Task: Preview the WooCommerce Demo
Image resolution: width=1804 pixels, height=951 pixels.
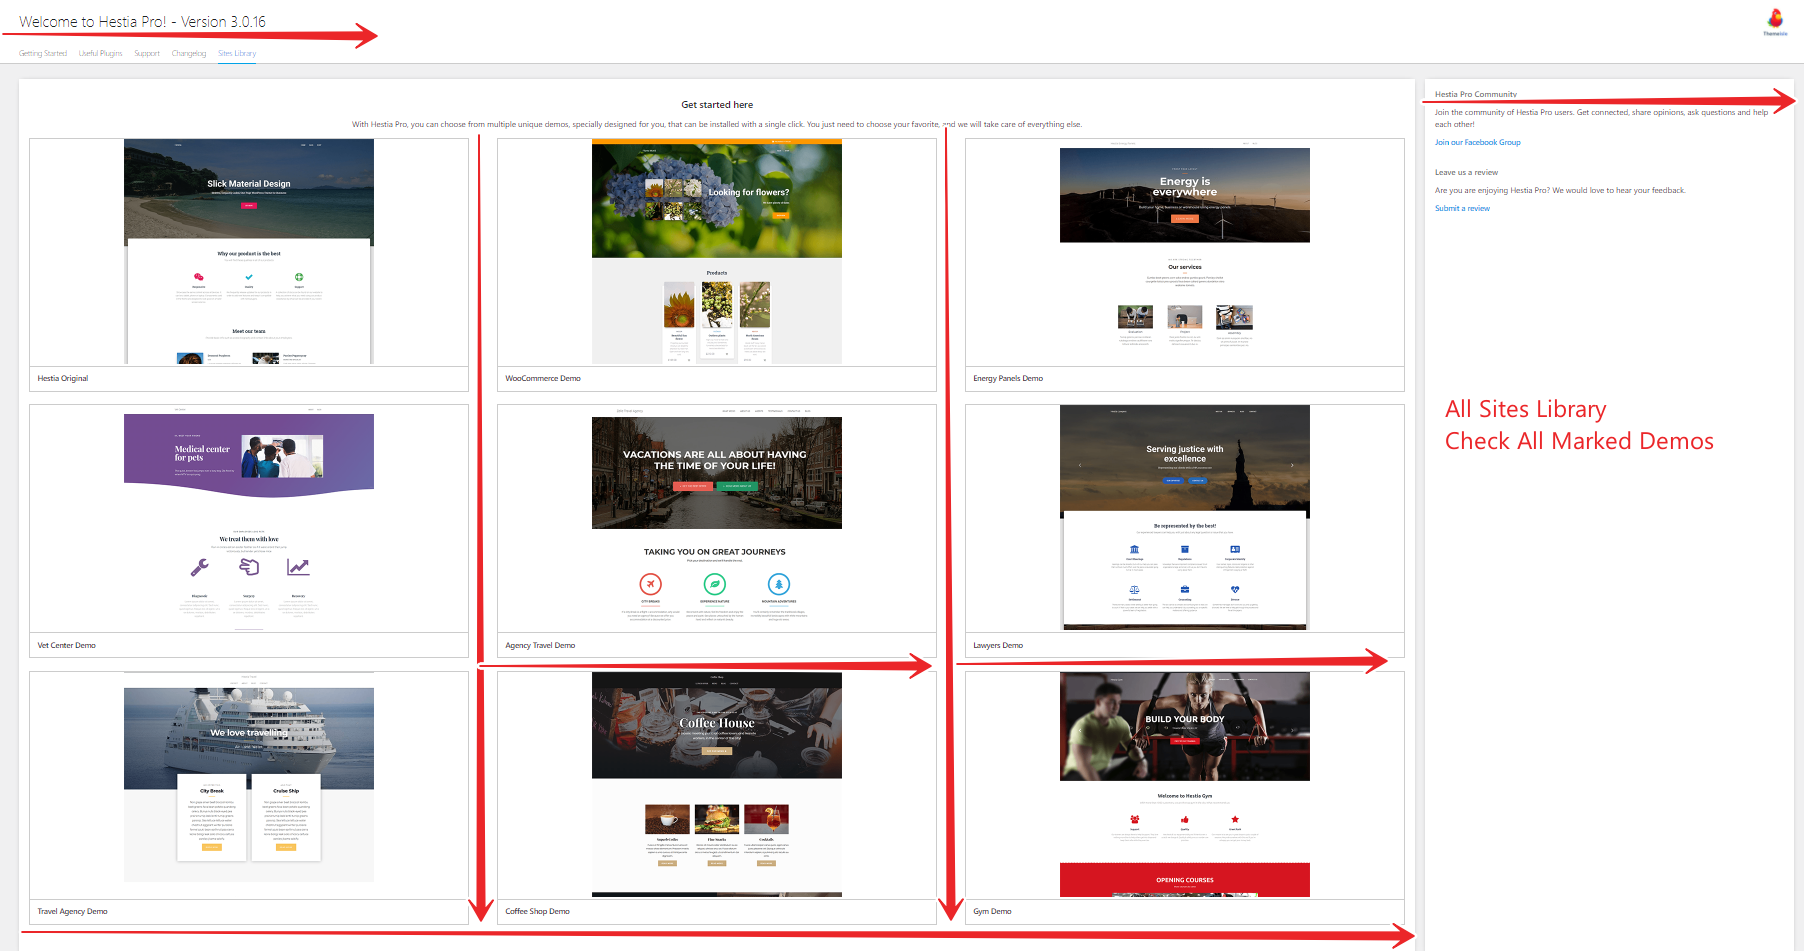Action: (716, 250)
